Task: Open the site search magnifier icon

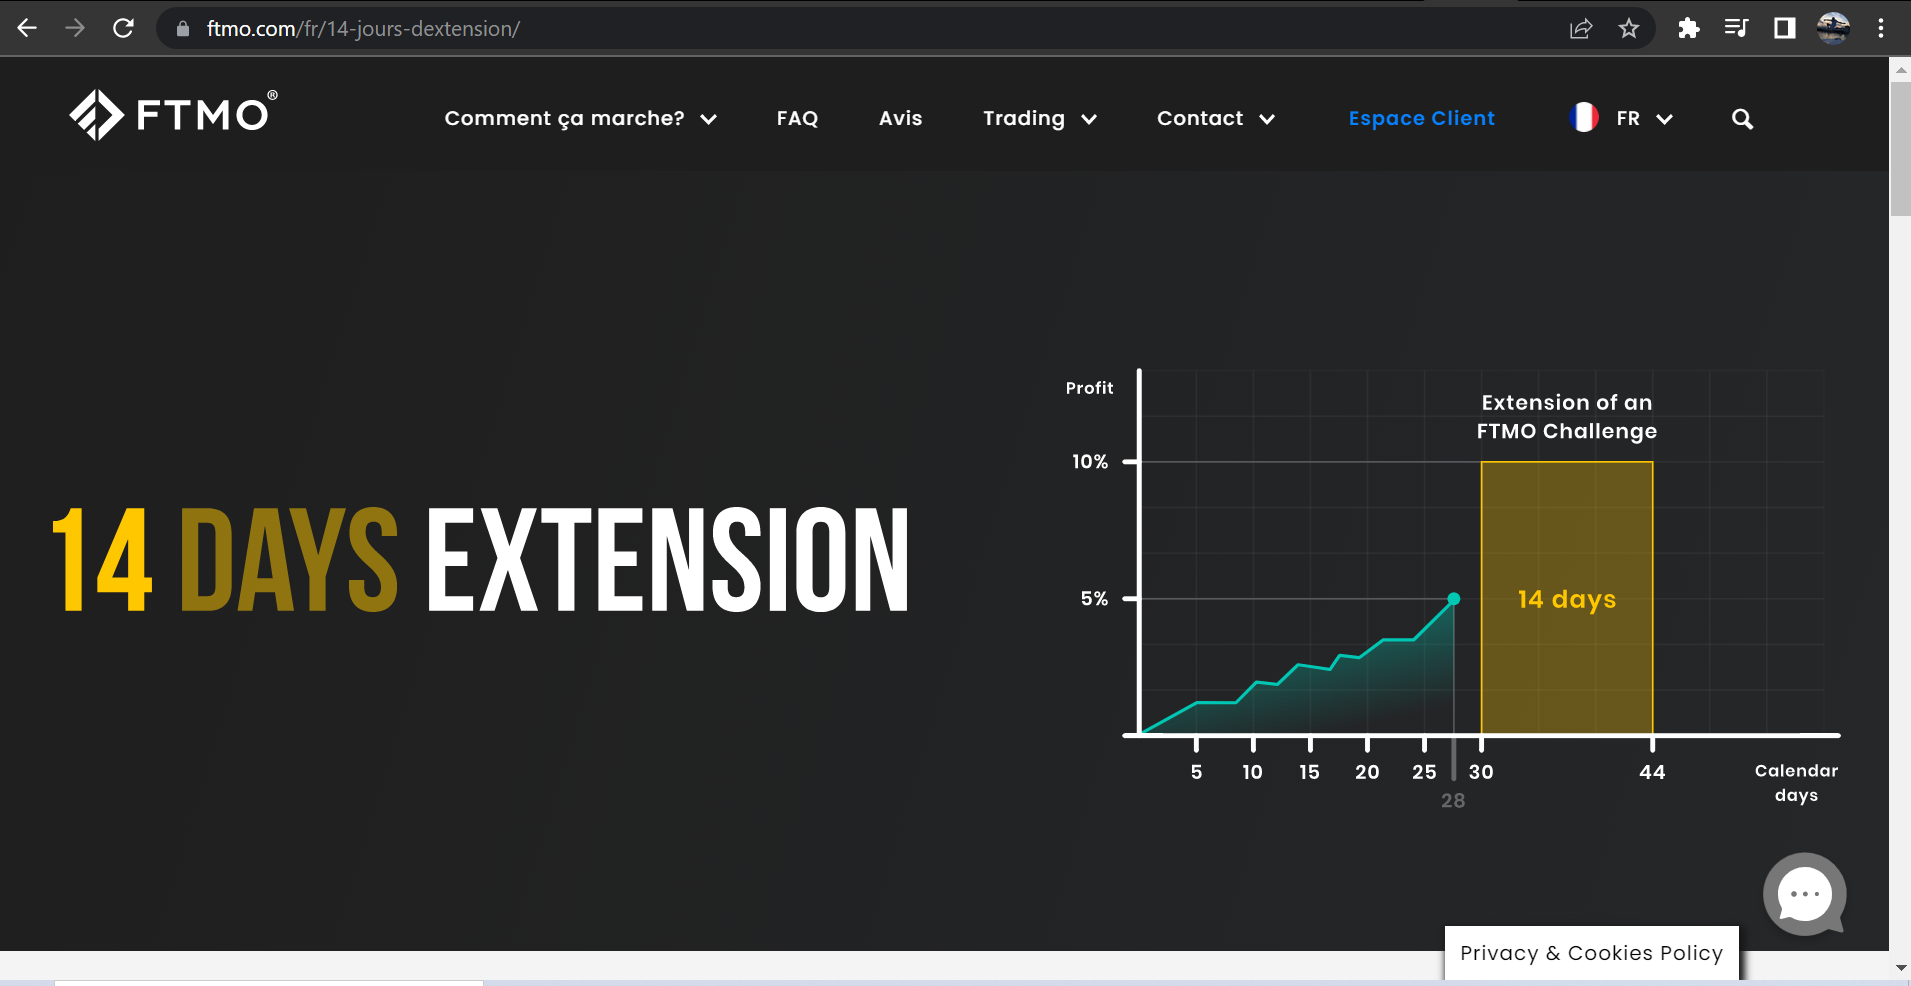Action: coord(1742,119)
